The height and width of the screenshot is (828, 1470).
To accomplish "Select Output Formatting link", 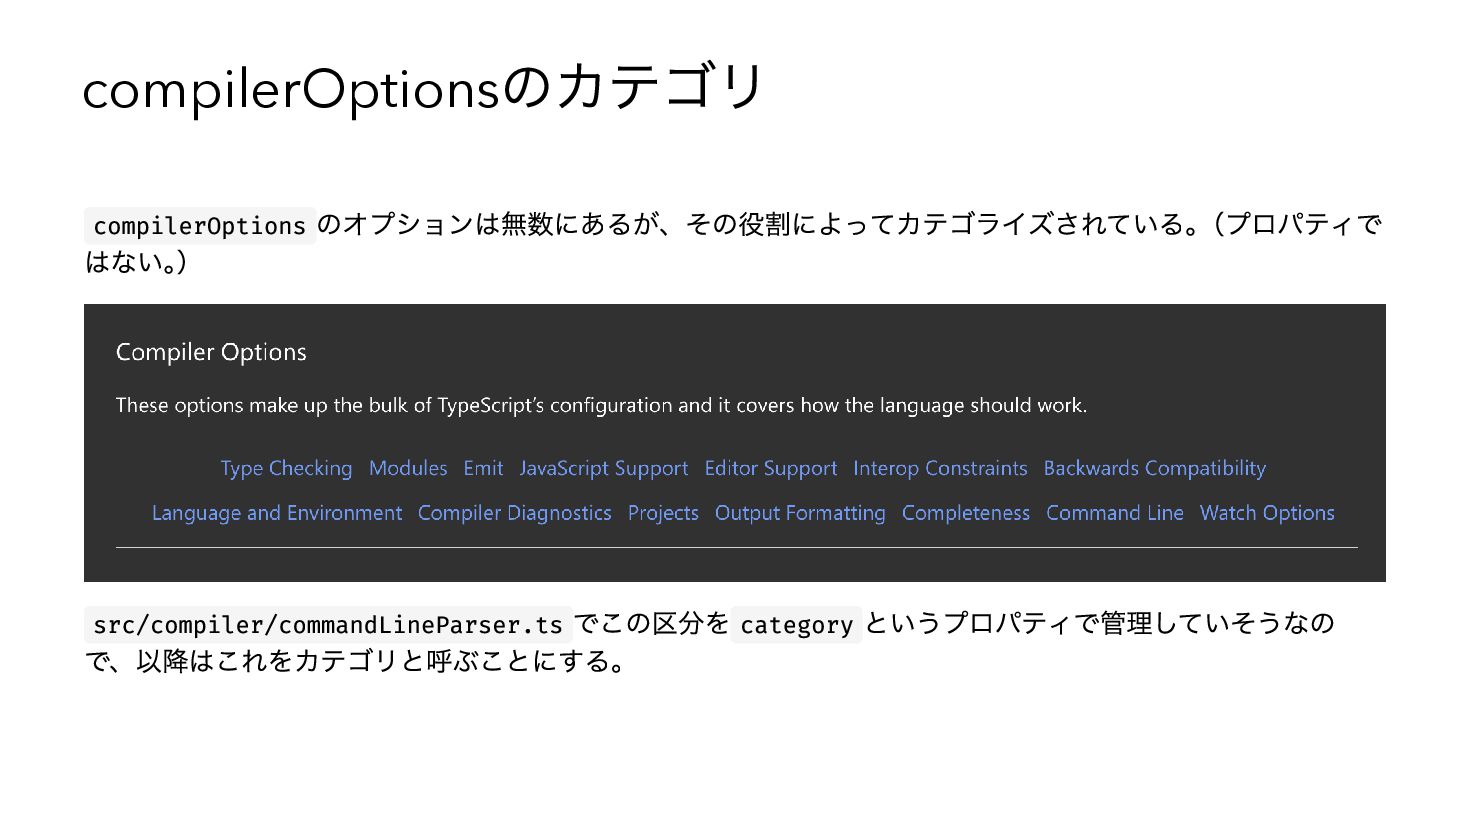I will click(800, 514).
